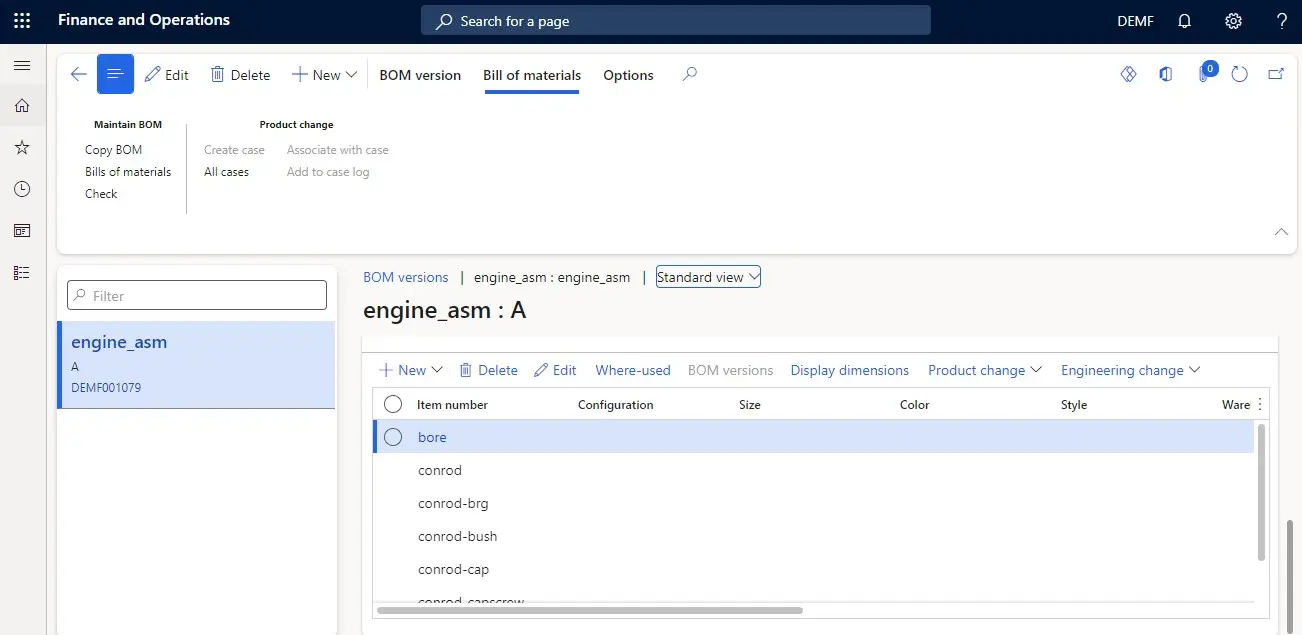Open Recent clock icon in sidebar

(x=22, y=189)
